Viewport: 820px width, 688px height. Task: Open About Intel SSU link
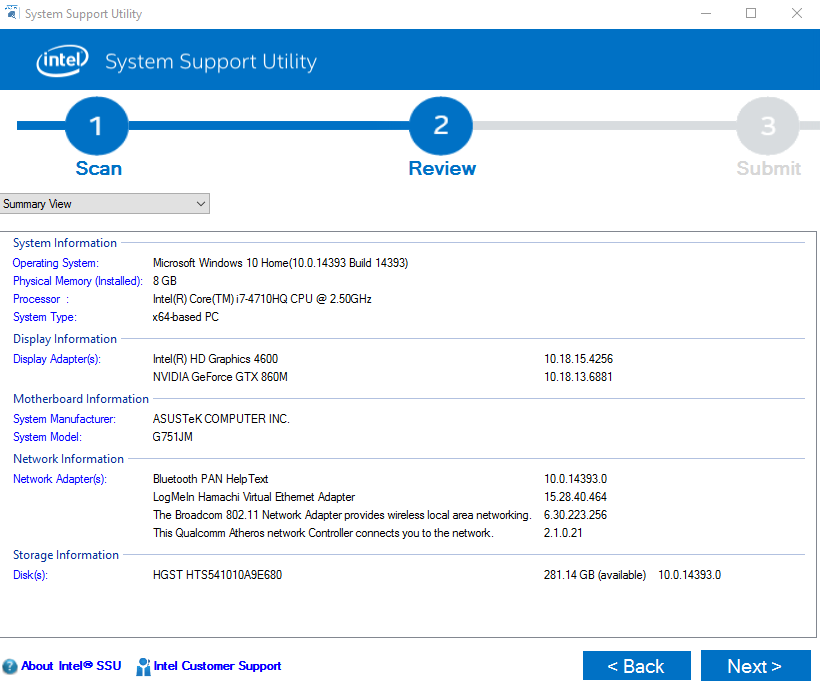[71, 666]
